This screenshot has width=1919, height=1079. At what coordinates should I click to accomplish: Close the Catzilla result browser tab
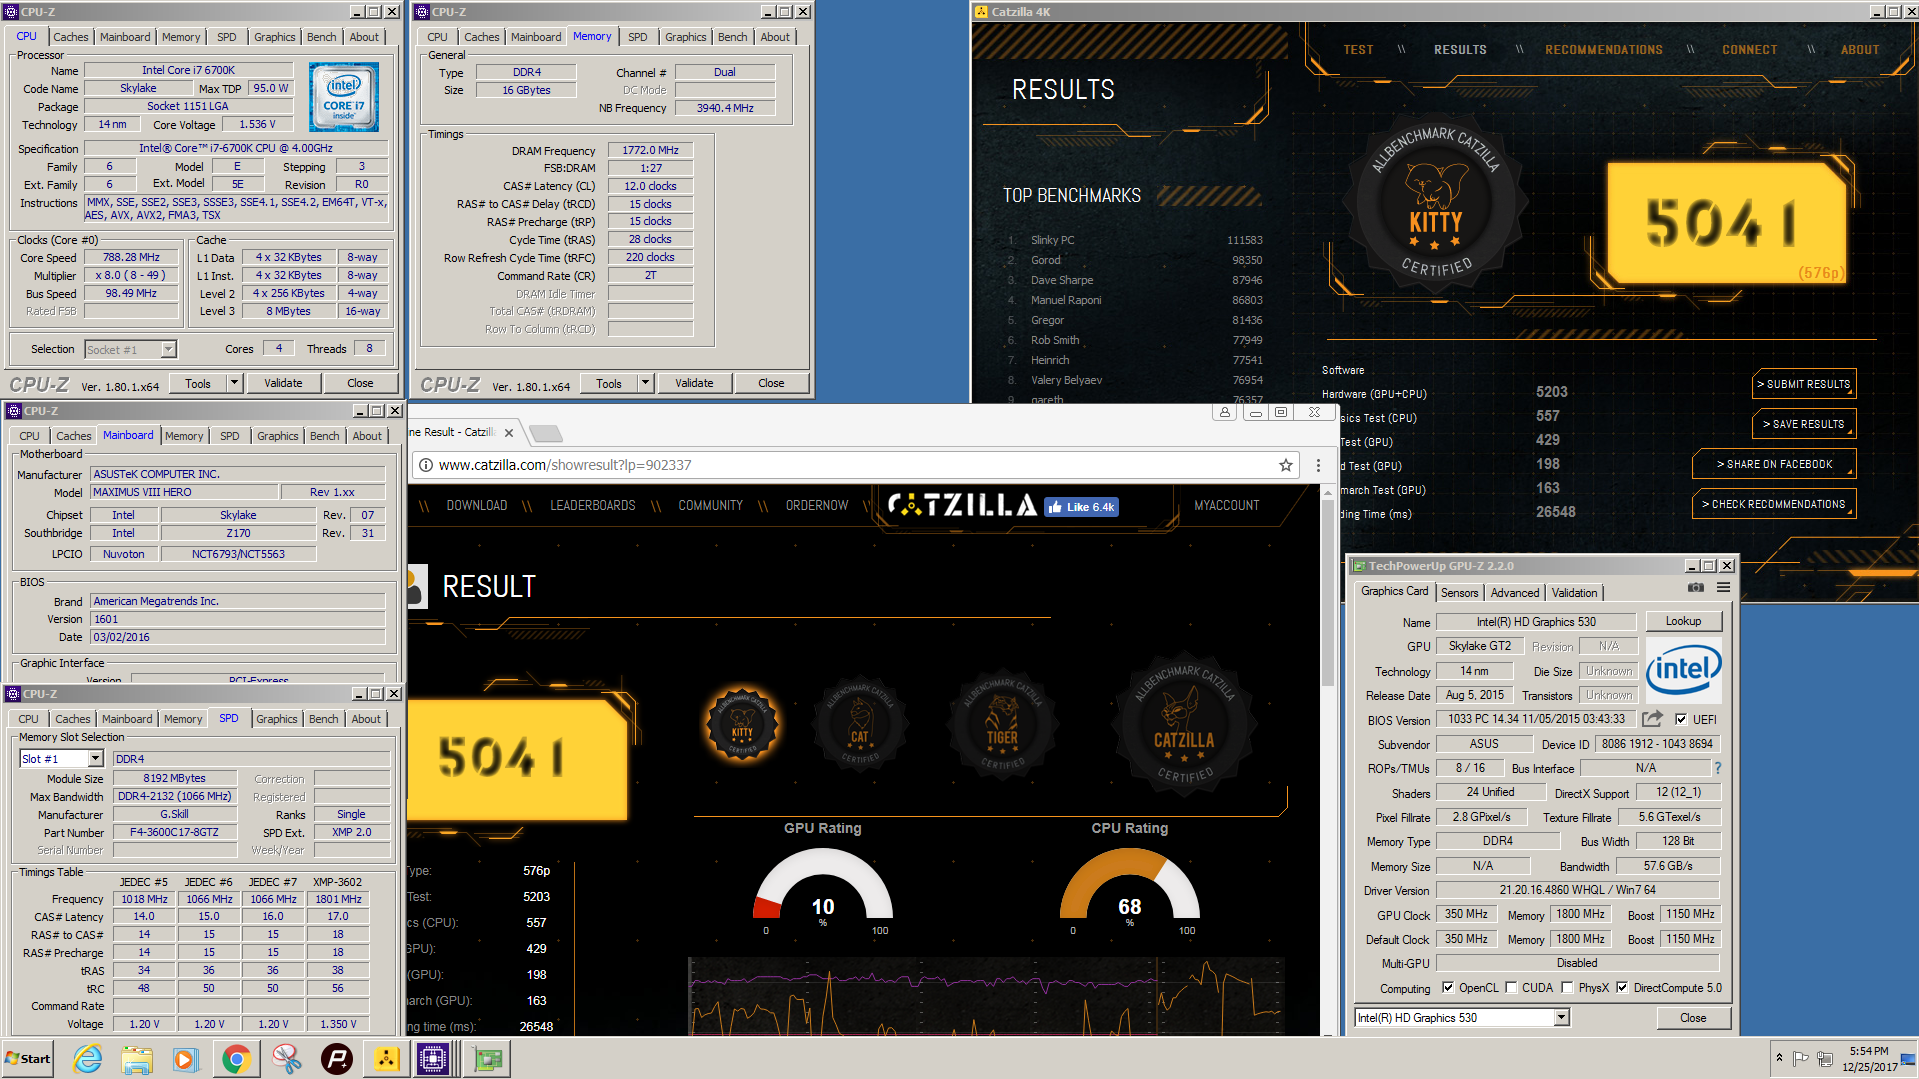point(509,433)
